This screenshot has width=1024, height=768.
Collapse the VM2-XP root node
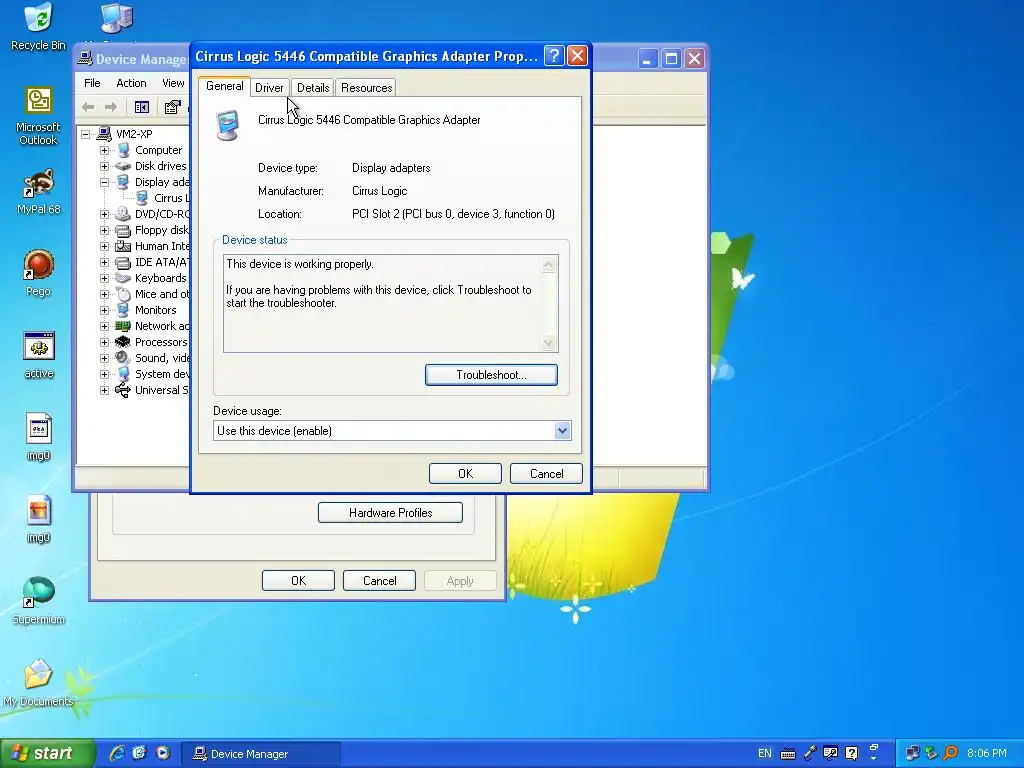tap(86, 134)
